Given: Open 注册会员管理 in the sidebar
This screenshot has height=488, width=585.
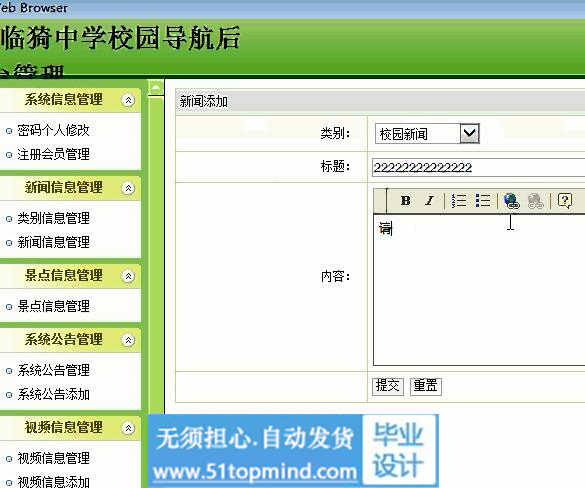Looking at the screenshot, I should pos(53,154).
